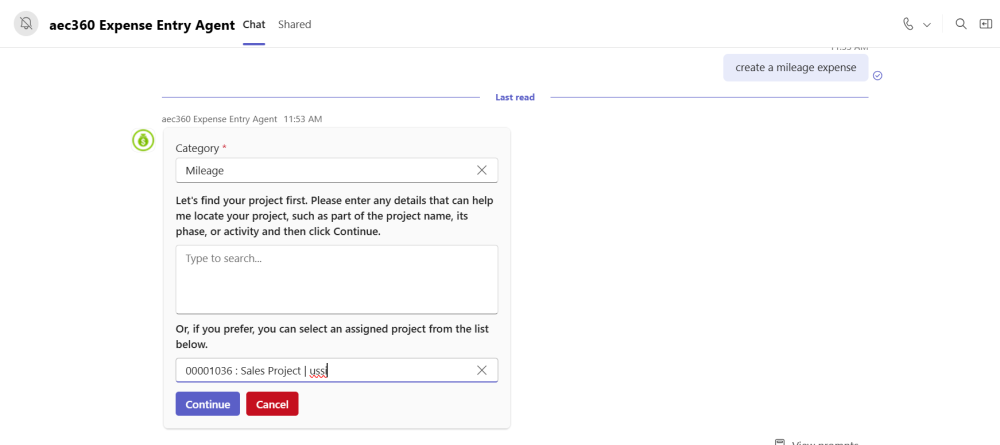The width and height of the screenshot is (1000, 445).
Task: Open the Category combo box
Action: 337,170
